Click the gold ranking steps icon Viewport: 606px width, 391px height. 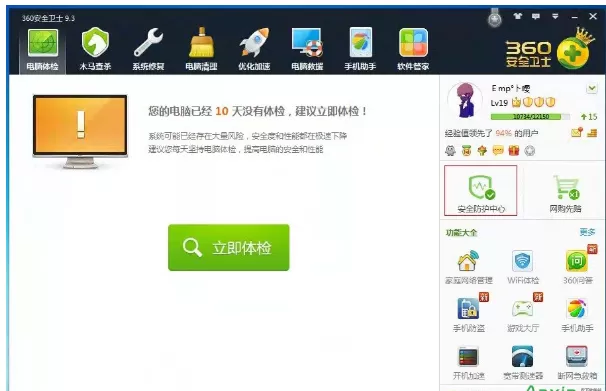pos(592,133)
